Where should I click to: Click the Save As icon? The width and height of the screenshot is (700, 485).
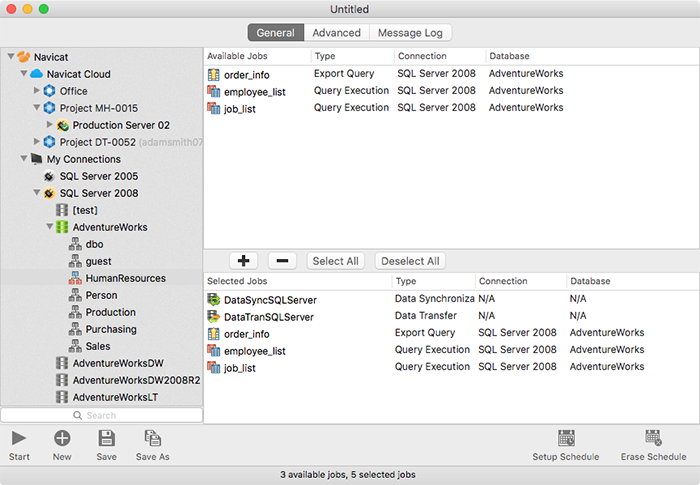pyautogui.click(x=153, y=438)
